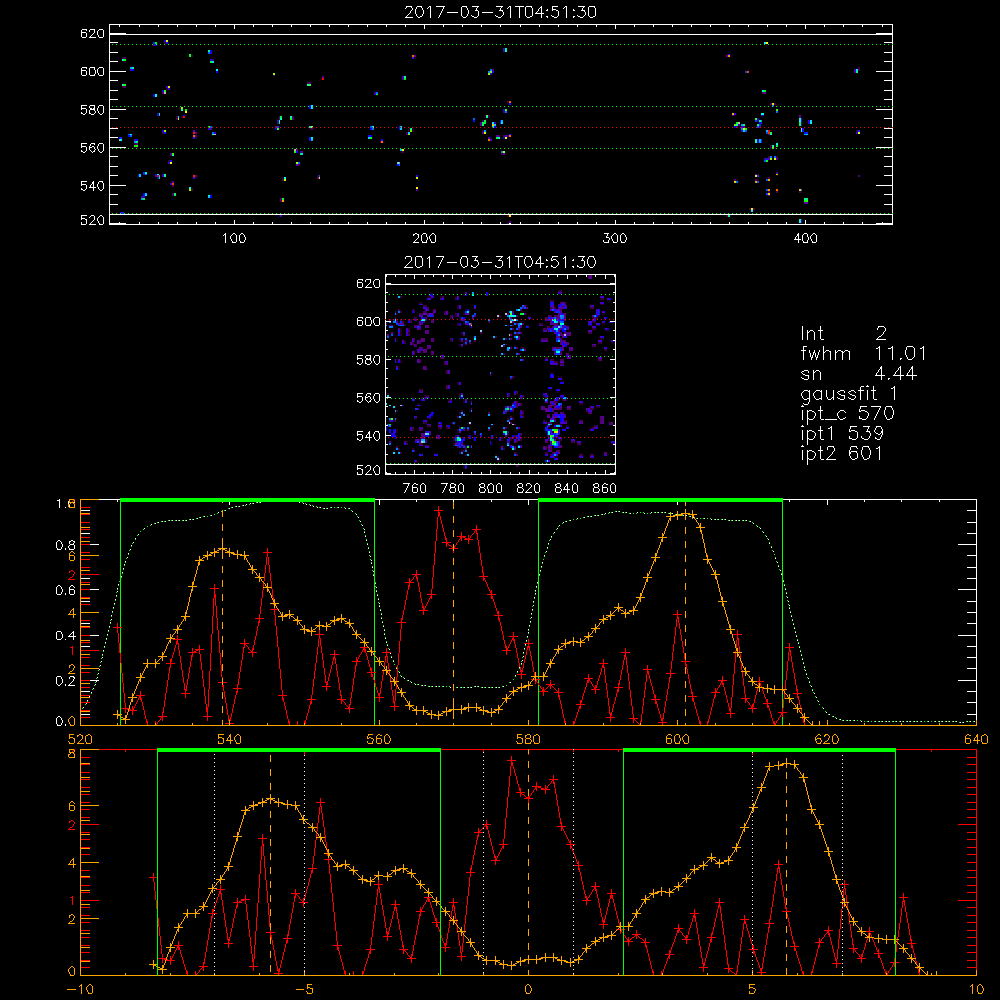Click the top panel title 2017-03-31T04:51:30
The width and height of the screenshot is (1000, 1000).
(x=501, y=12)
